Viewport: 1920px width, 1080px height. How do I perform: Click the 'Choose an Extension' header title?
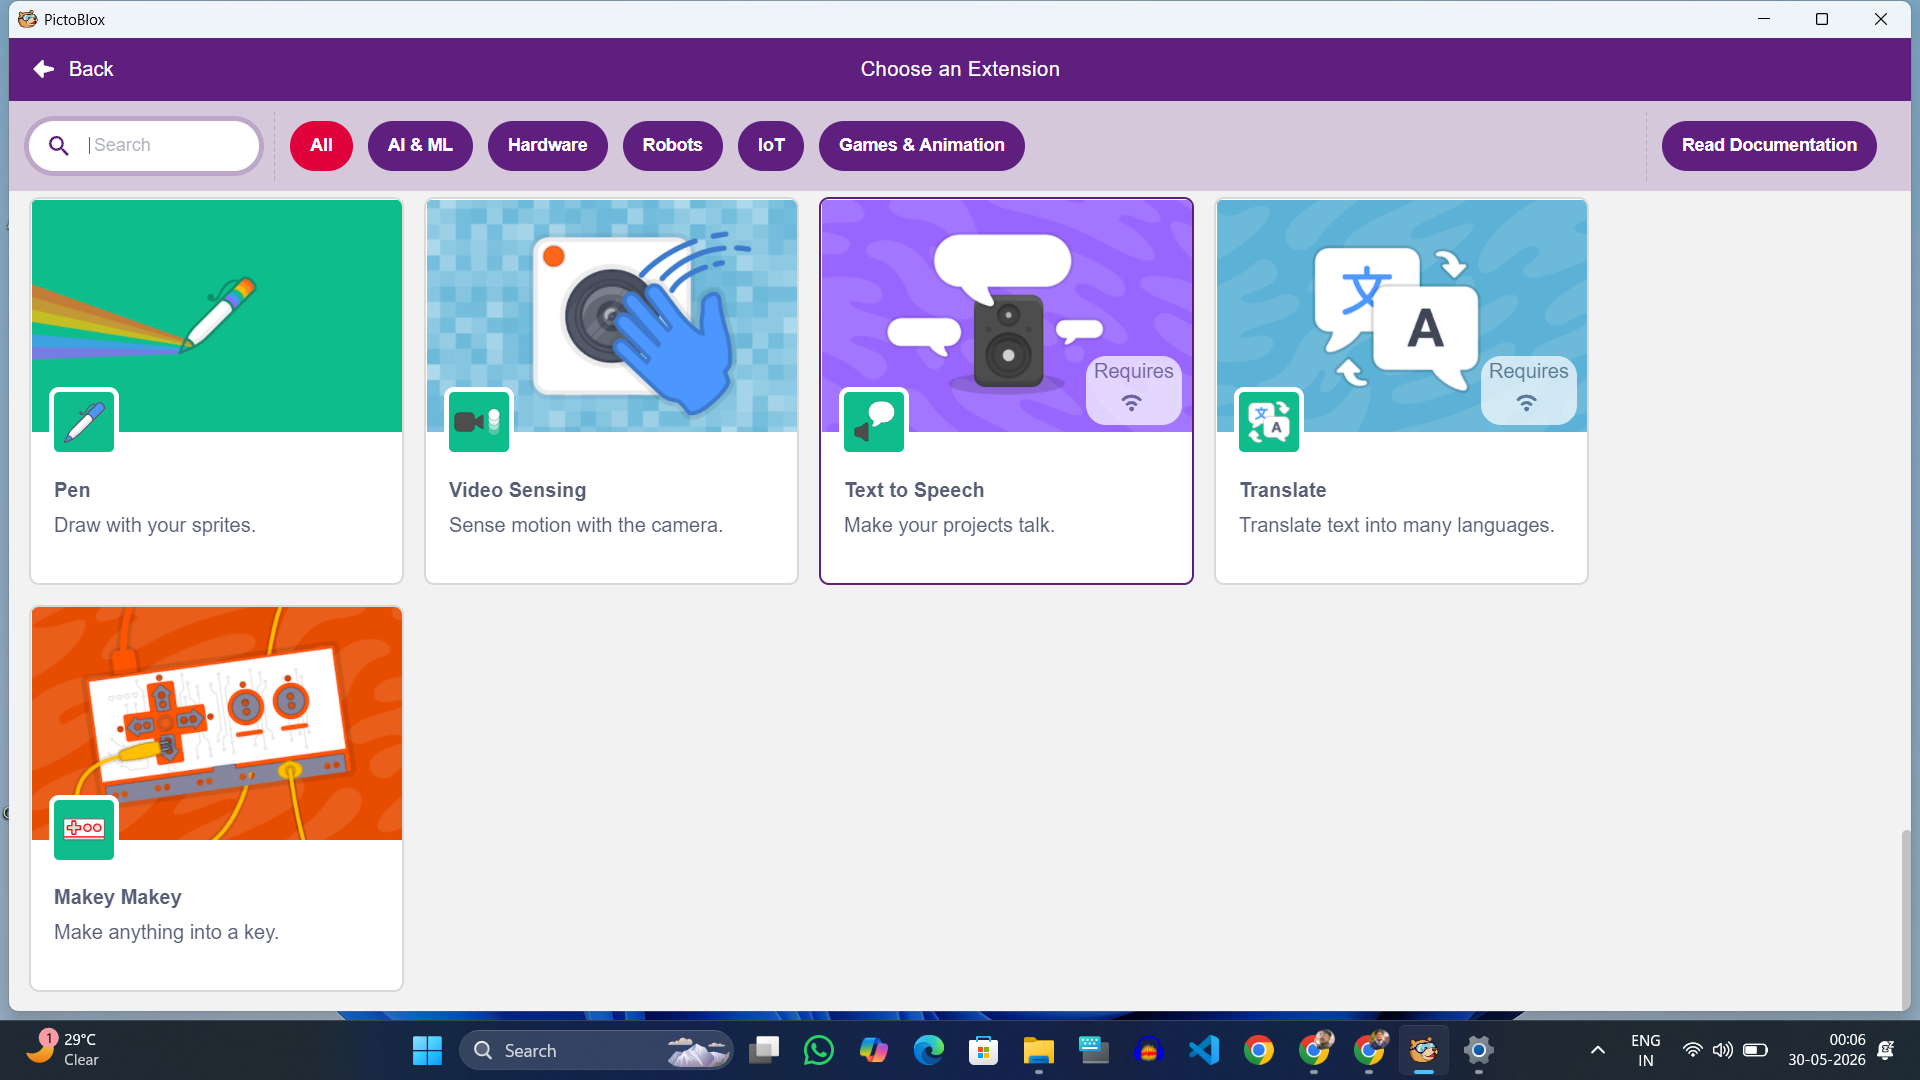(x=960, y=69)
